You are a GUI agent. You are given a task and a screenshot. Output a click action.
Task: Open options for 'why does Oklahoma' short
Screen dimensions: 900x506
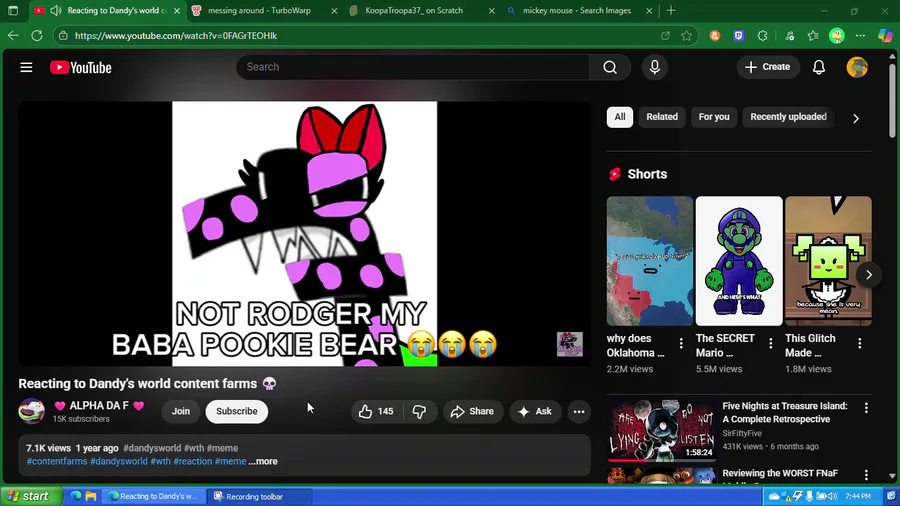tap(681, 343)
